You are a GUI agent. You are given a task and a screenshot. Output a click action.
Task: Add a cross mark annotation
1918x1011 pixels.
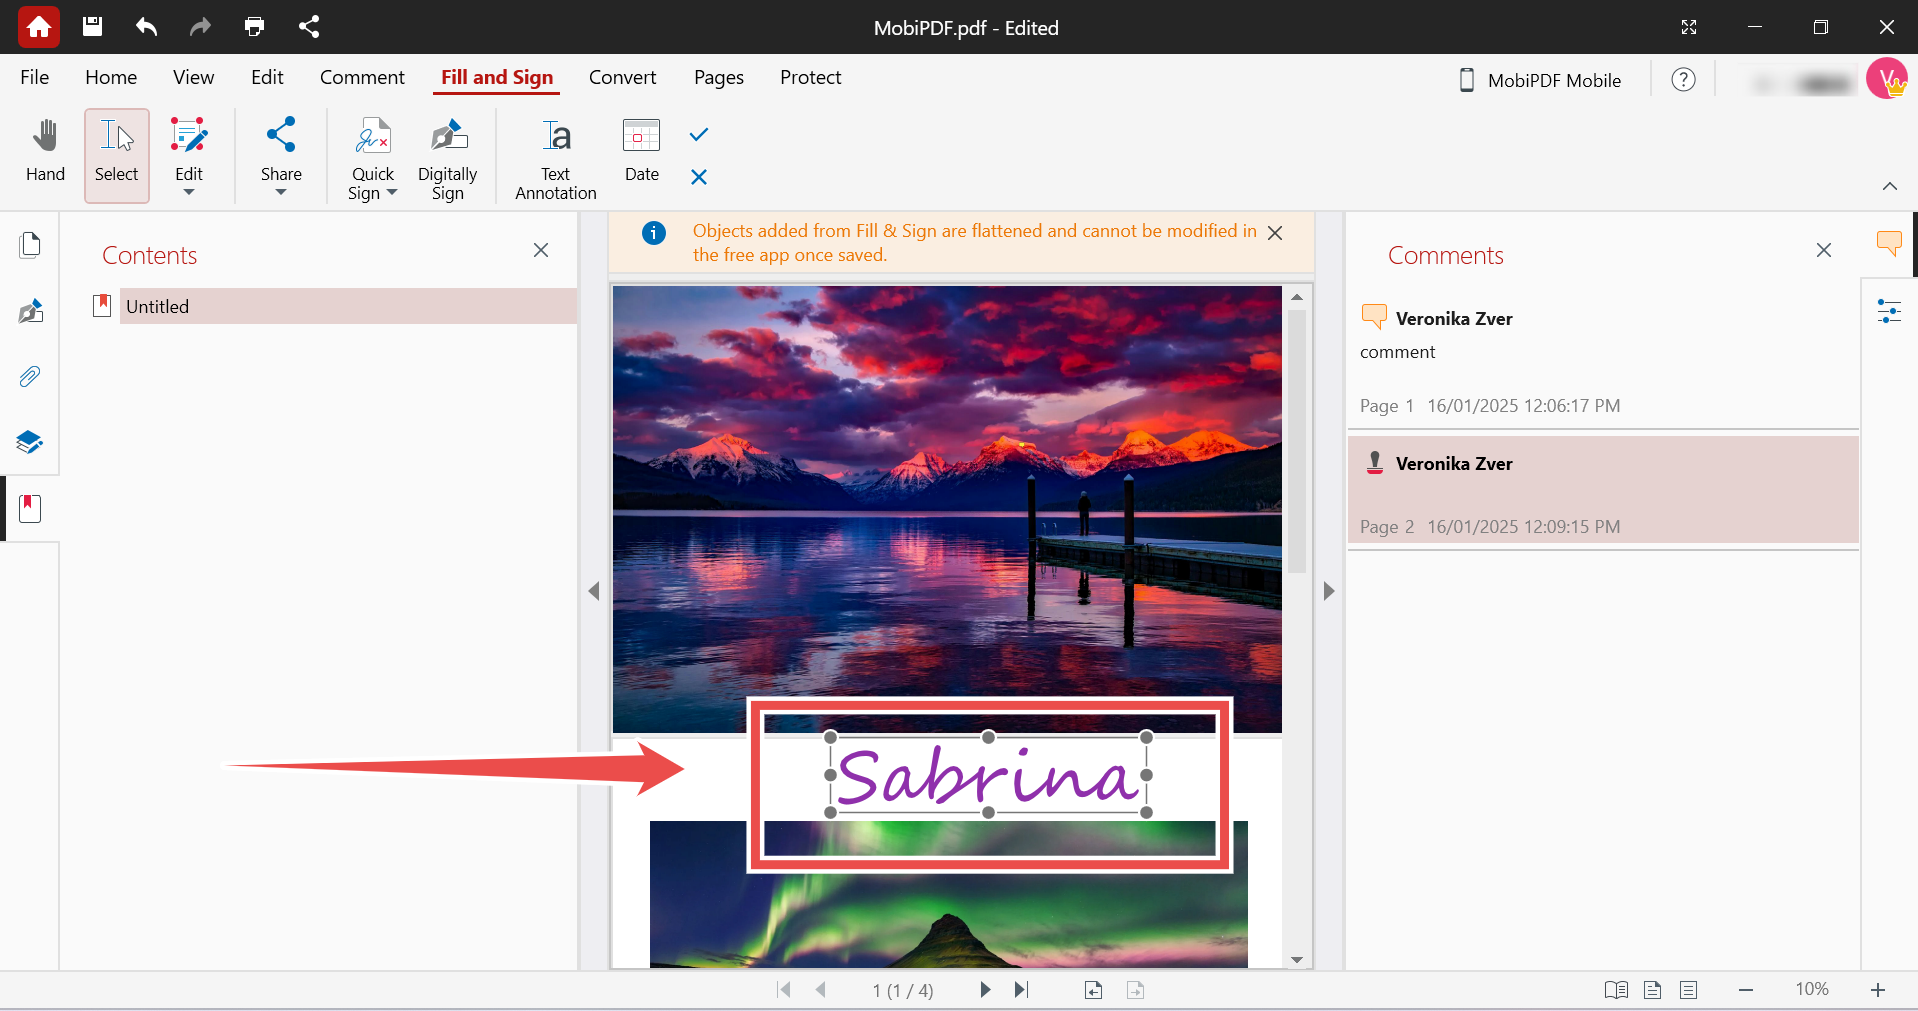(697, 177)
